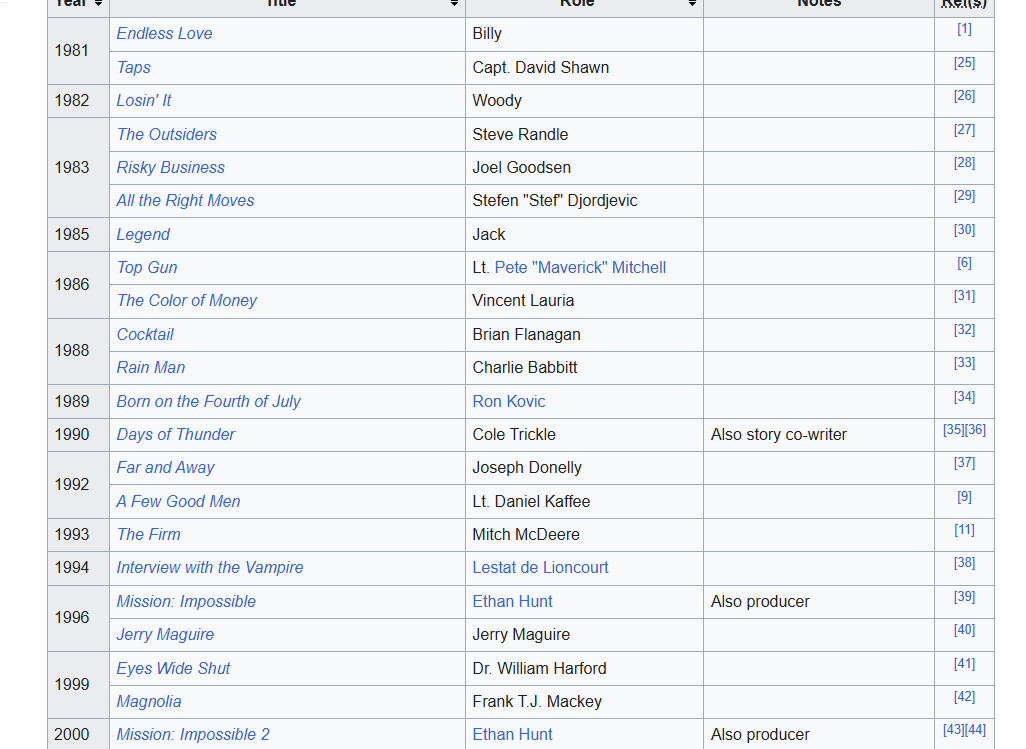
Task: Click the Magnolia film link
Action: tap(149, 701)
